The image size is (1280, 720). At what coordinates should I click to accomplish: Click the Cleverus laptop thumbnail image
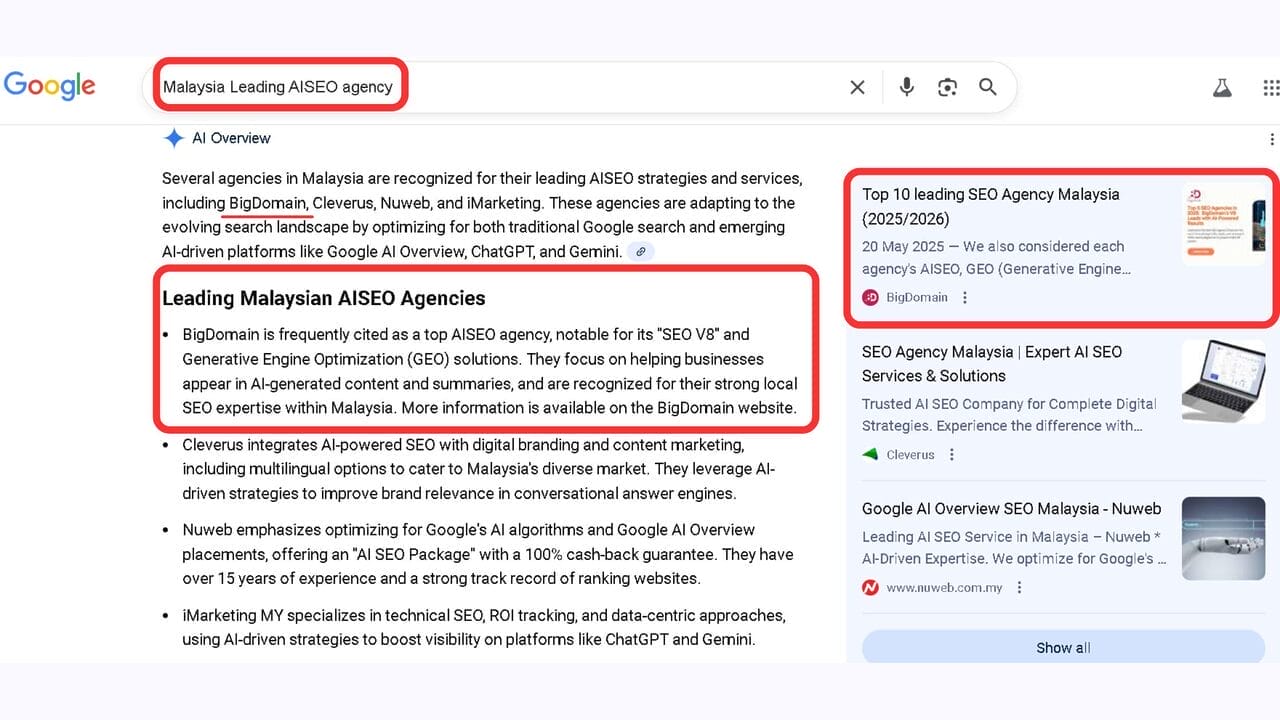click(1222, 381)
